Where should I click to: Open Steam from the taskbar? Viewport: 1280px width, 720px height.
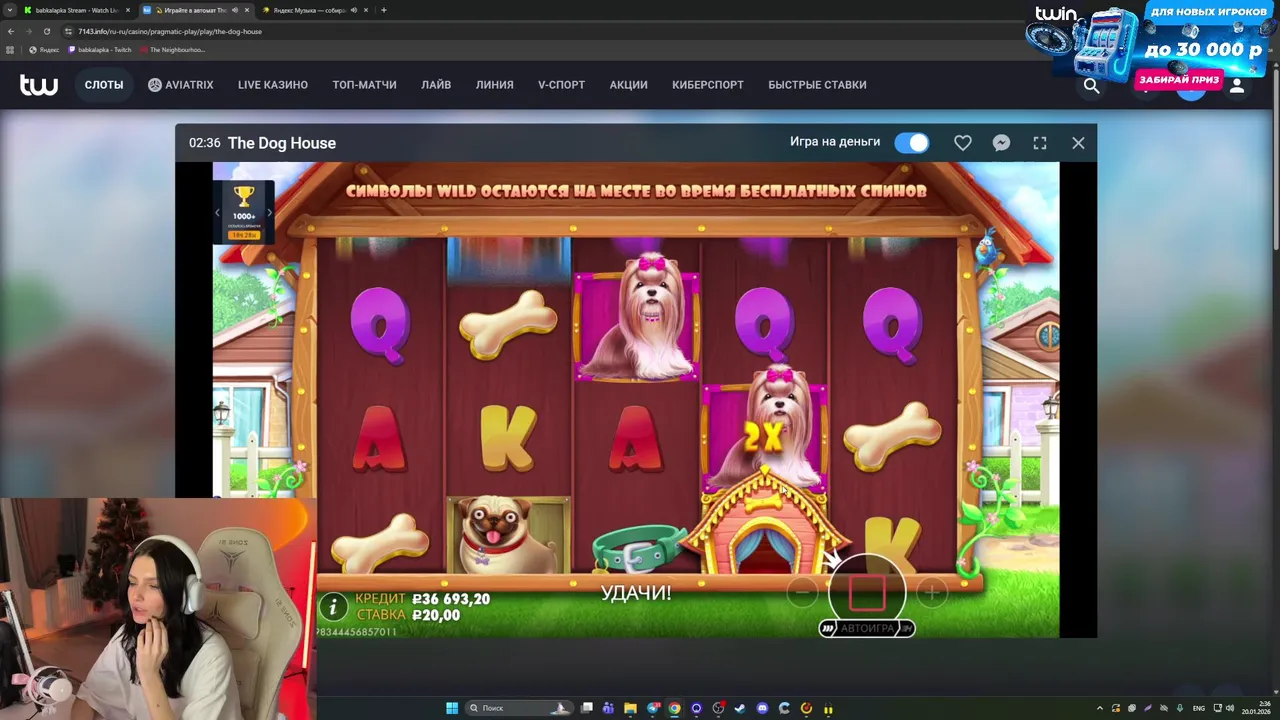pyautogui.click(x=740, y=708)
